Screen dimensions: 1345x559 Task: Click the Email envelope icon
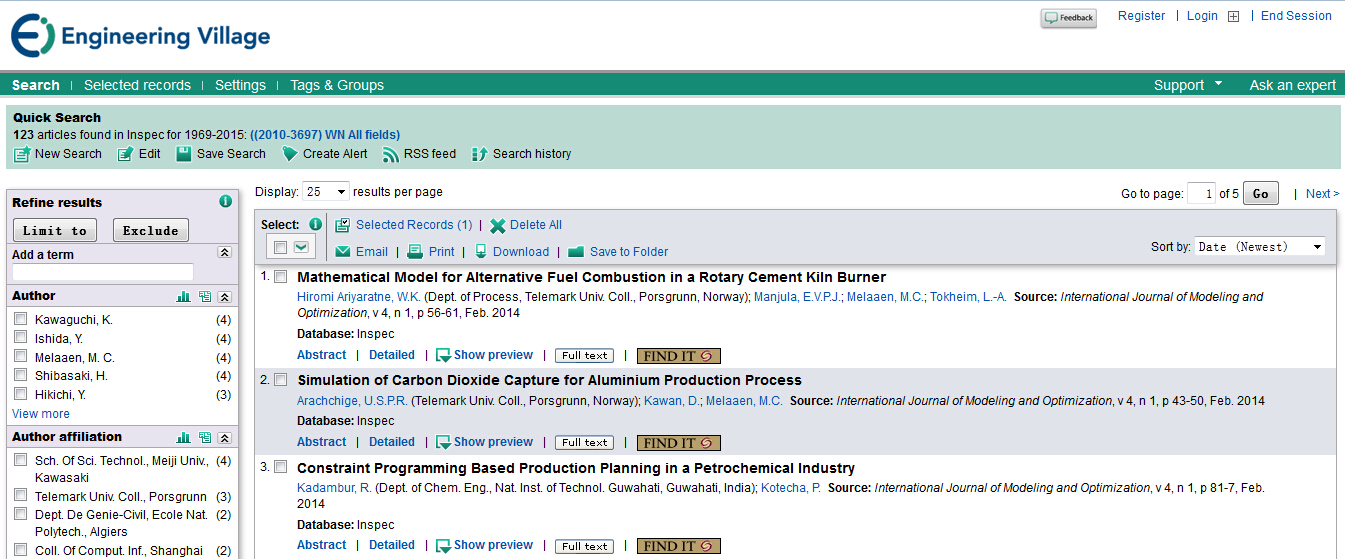point(343,252)
